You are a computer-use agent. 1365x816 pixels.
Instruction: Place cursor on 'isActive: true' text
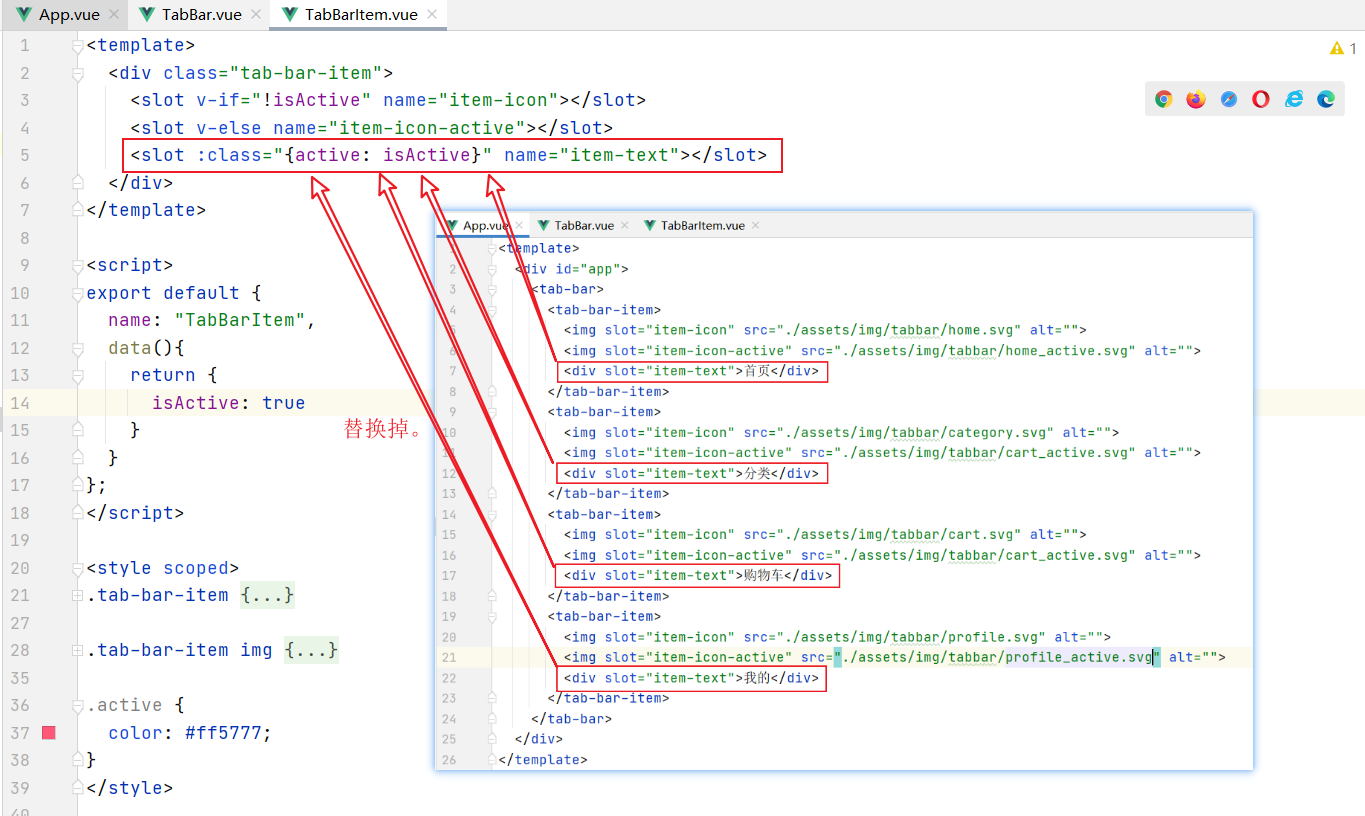228,403
